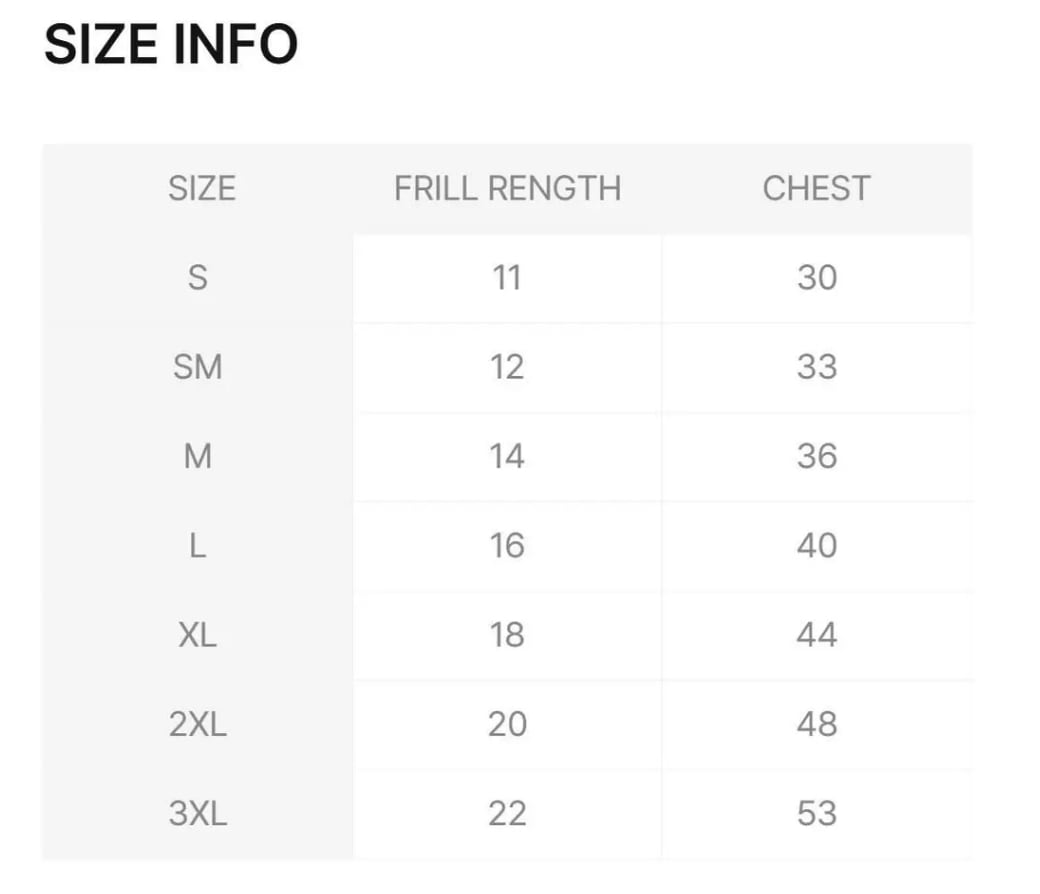Select the 2XL size row label
This screenshot has height=894, width=1040.
(198, 724)
